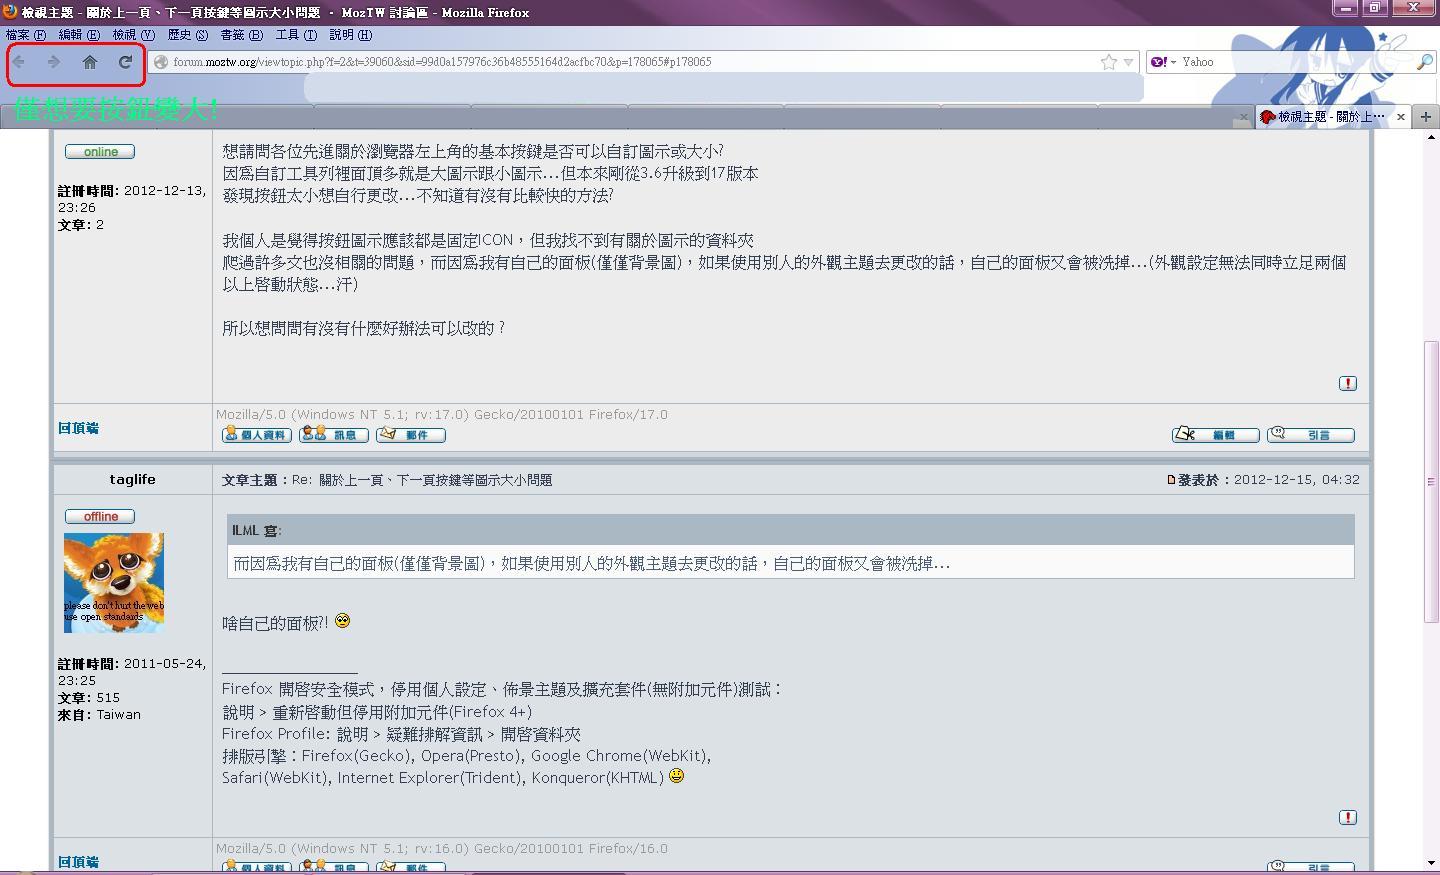The width and height of the screenshot is (1440, 875).
Task: Open the 工具 (Tools) menu
Action: coord(296,35)
